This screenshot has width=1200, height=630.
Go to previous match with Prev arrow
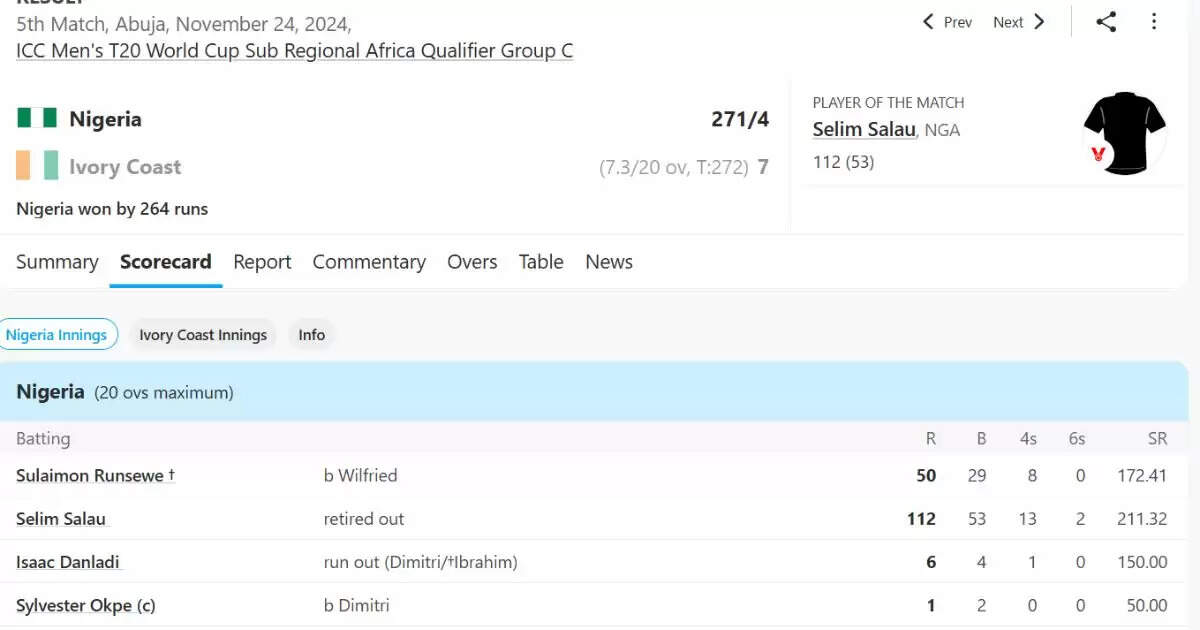pyautogui.click(x=946, y=22)
